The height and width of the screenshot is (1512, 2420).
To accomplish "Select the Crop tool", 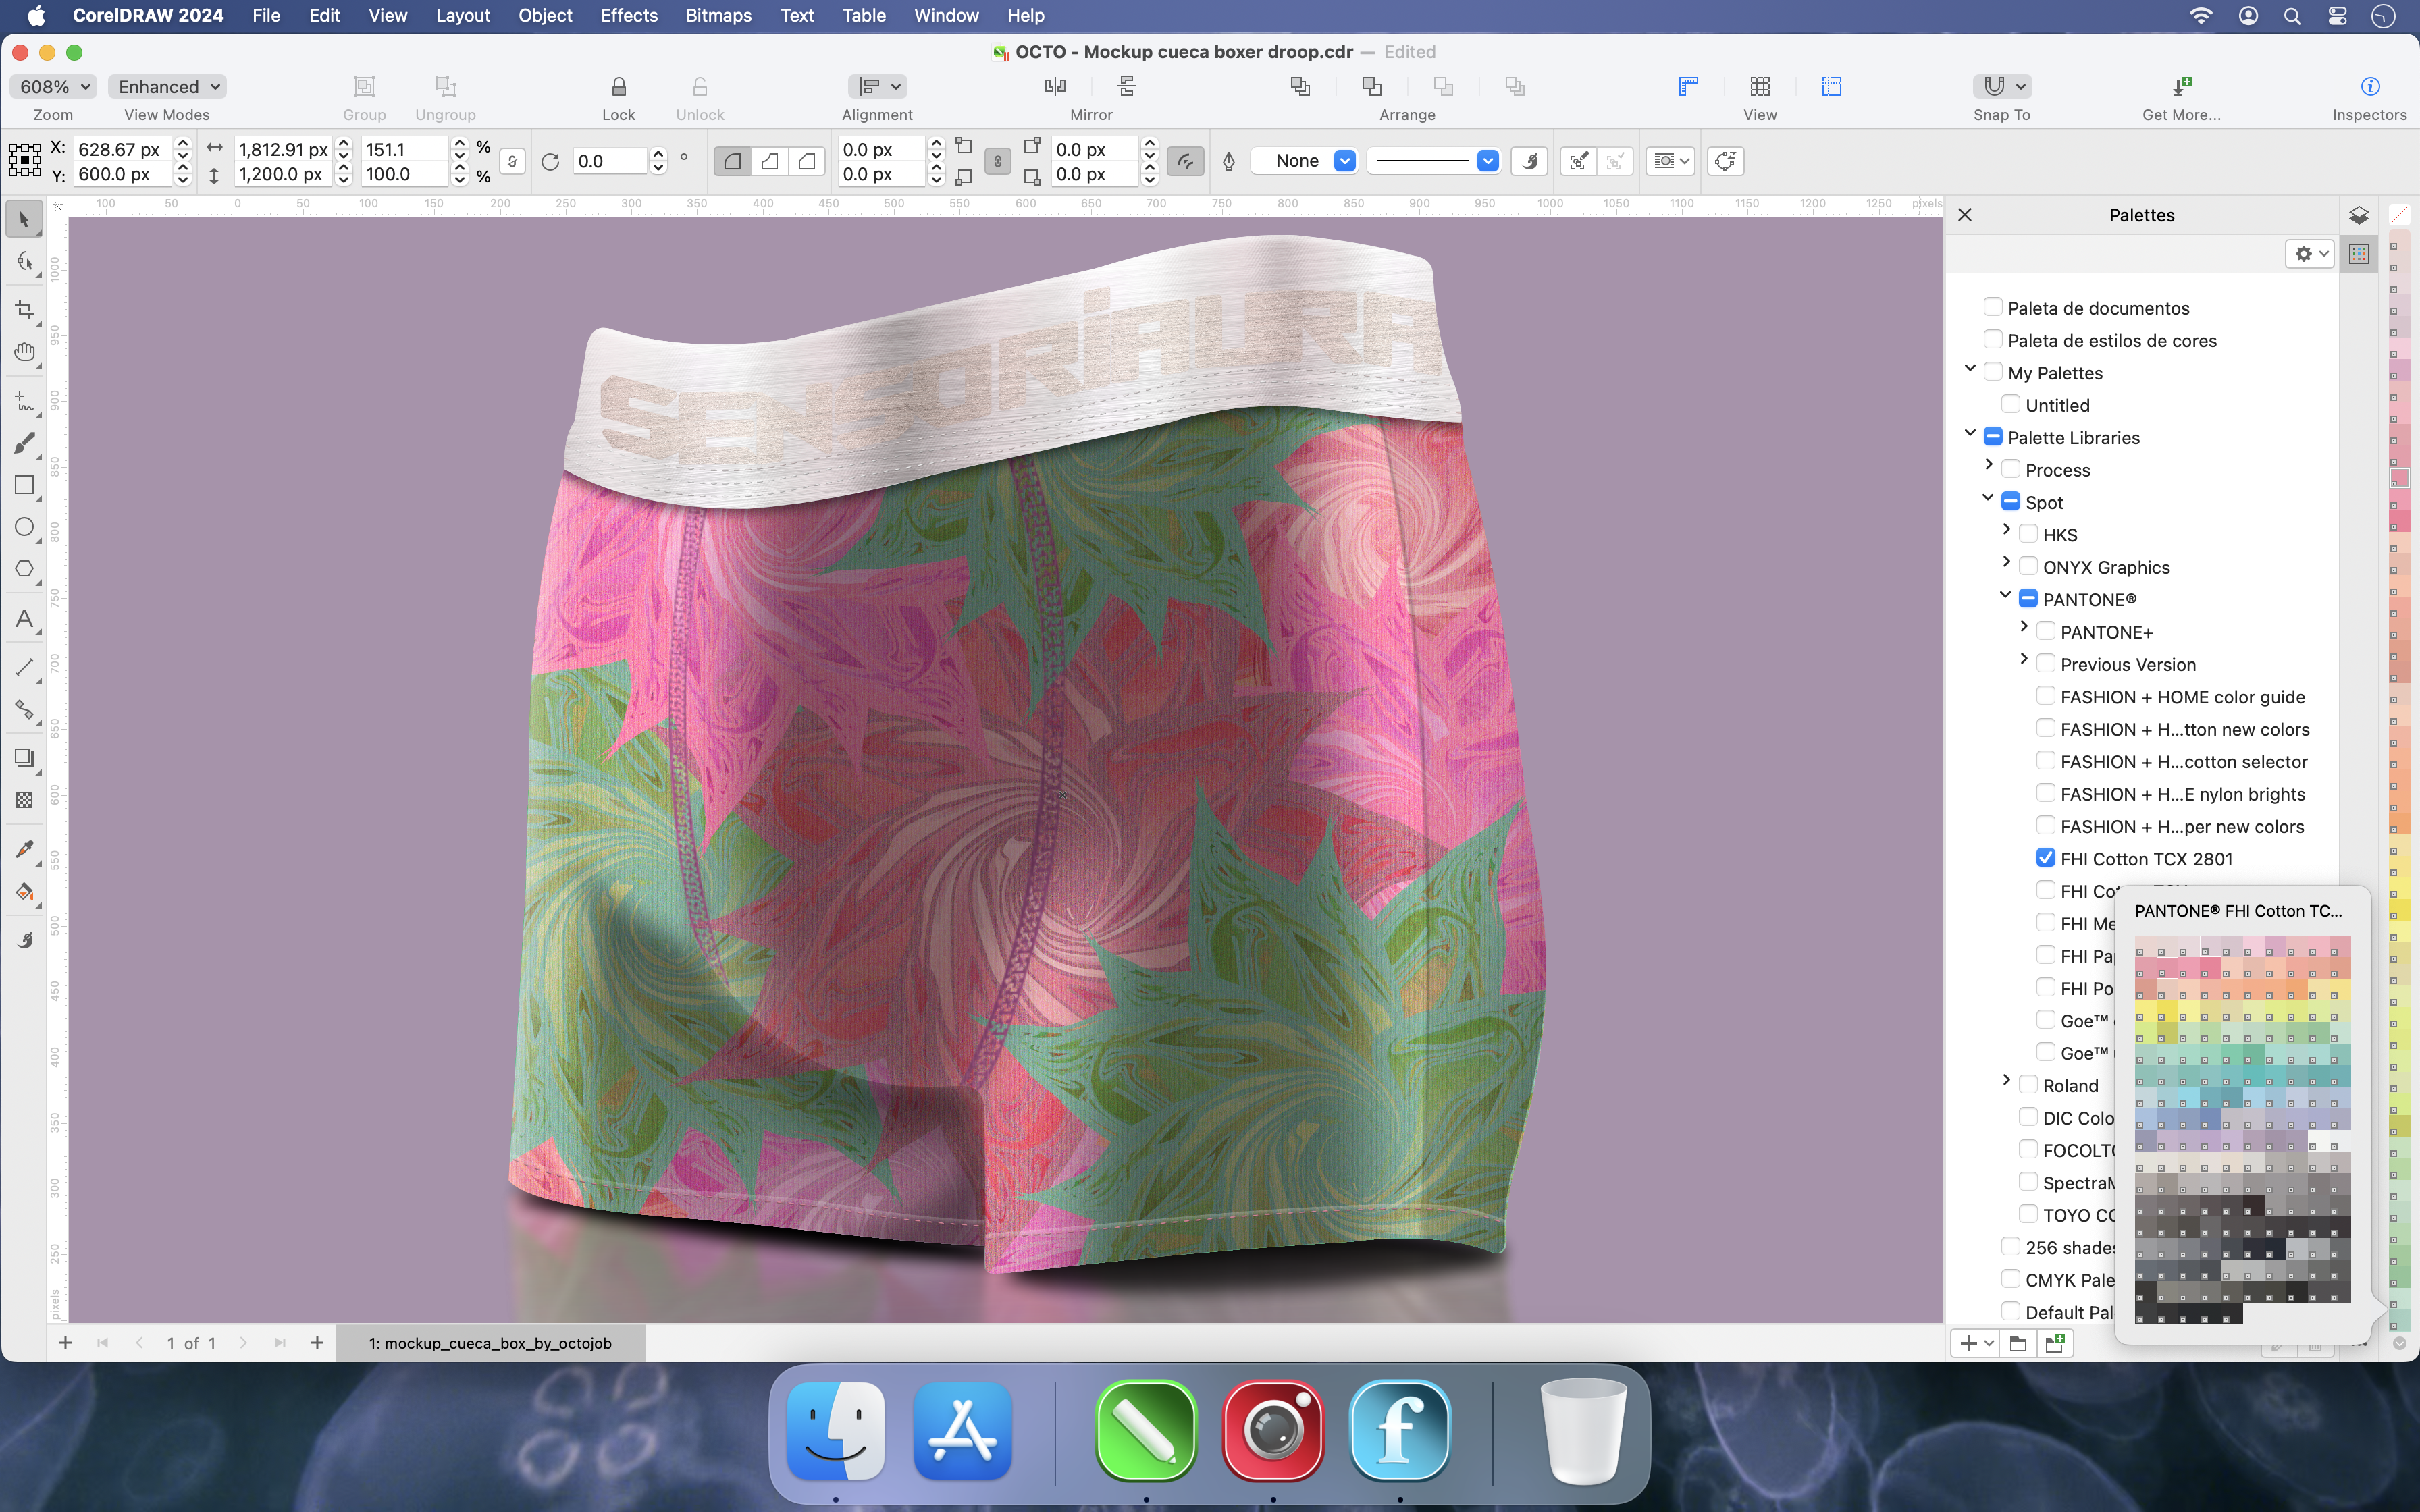I will 24,310.
